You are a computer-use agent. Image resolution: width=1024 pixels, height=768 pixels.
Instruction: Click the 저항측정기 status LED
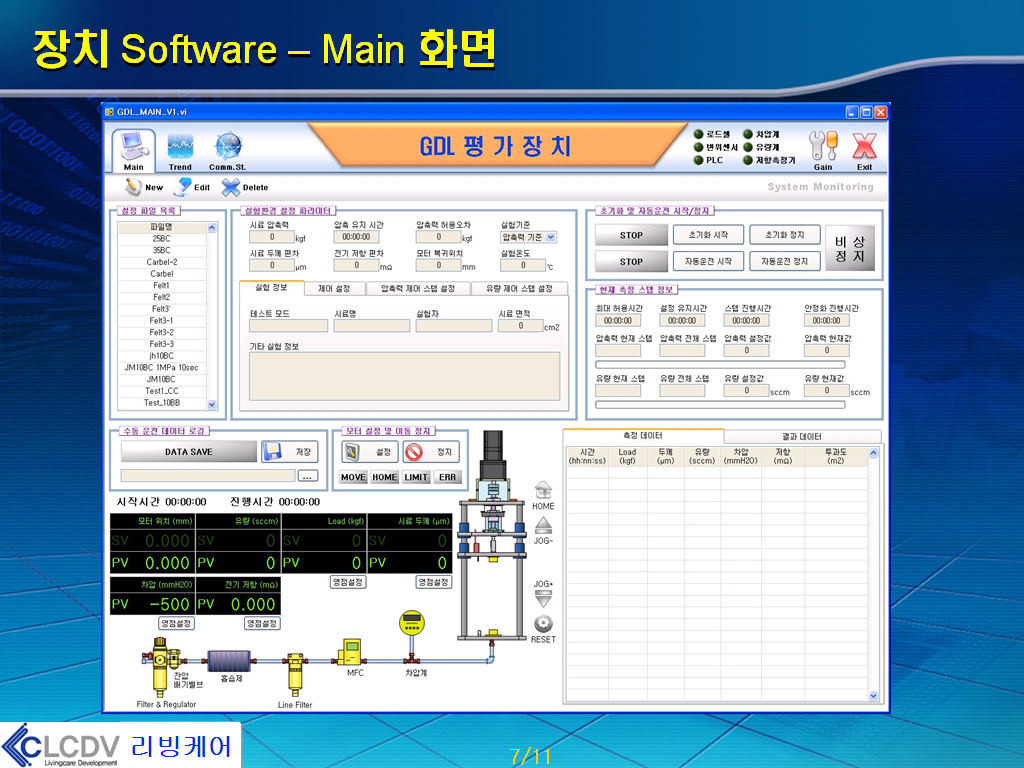[748, 160]
